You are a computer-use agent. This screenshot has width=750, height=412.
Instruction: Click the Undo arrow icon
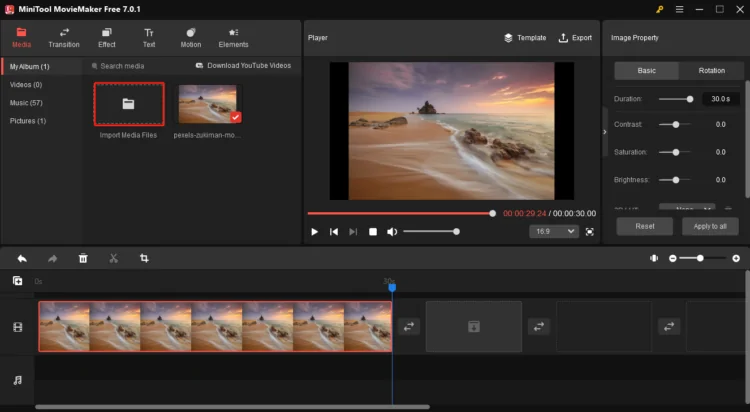22,258
